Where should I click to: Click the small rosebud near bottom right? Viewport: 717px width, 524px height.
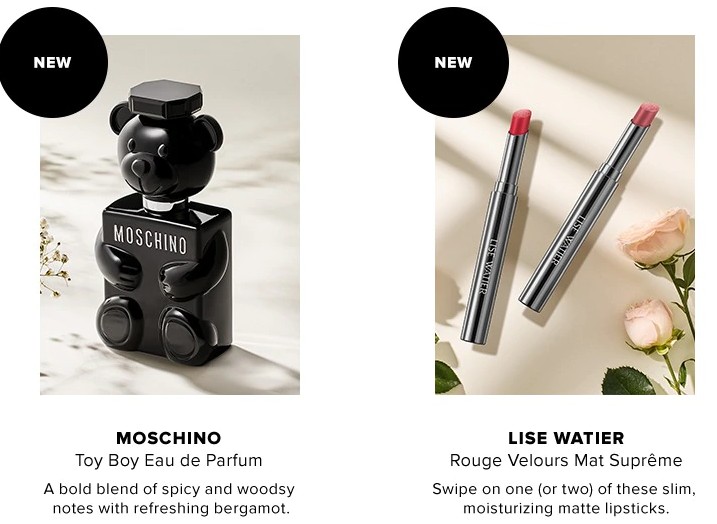648,321
